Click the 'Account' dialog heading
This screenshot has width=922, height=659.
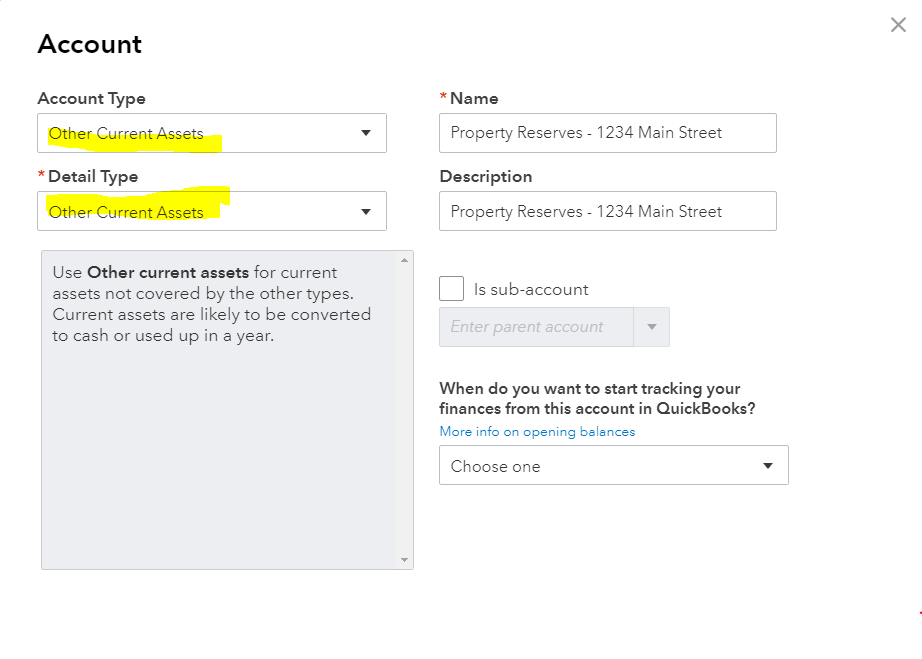(90, 44)
